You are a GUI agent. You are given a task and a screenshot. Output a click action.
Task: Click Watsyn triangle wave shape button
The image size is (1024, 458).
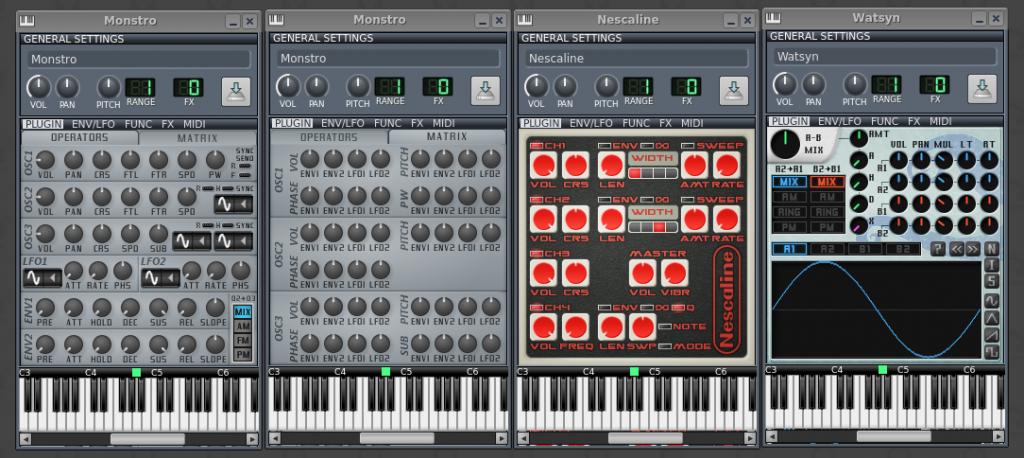click(991, 318)
